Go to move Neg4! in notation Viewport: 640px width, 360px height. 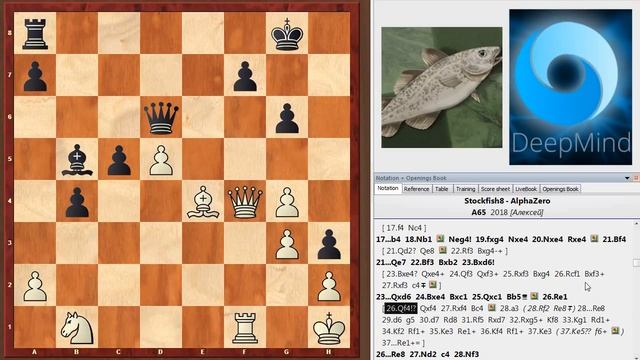click(x=460, y=239)
